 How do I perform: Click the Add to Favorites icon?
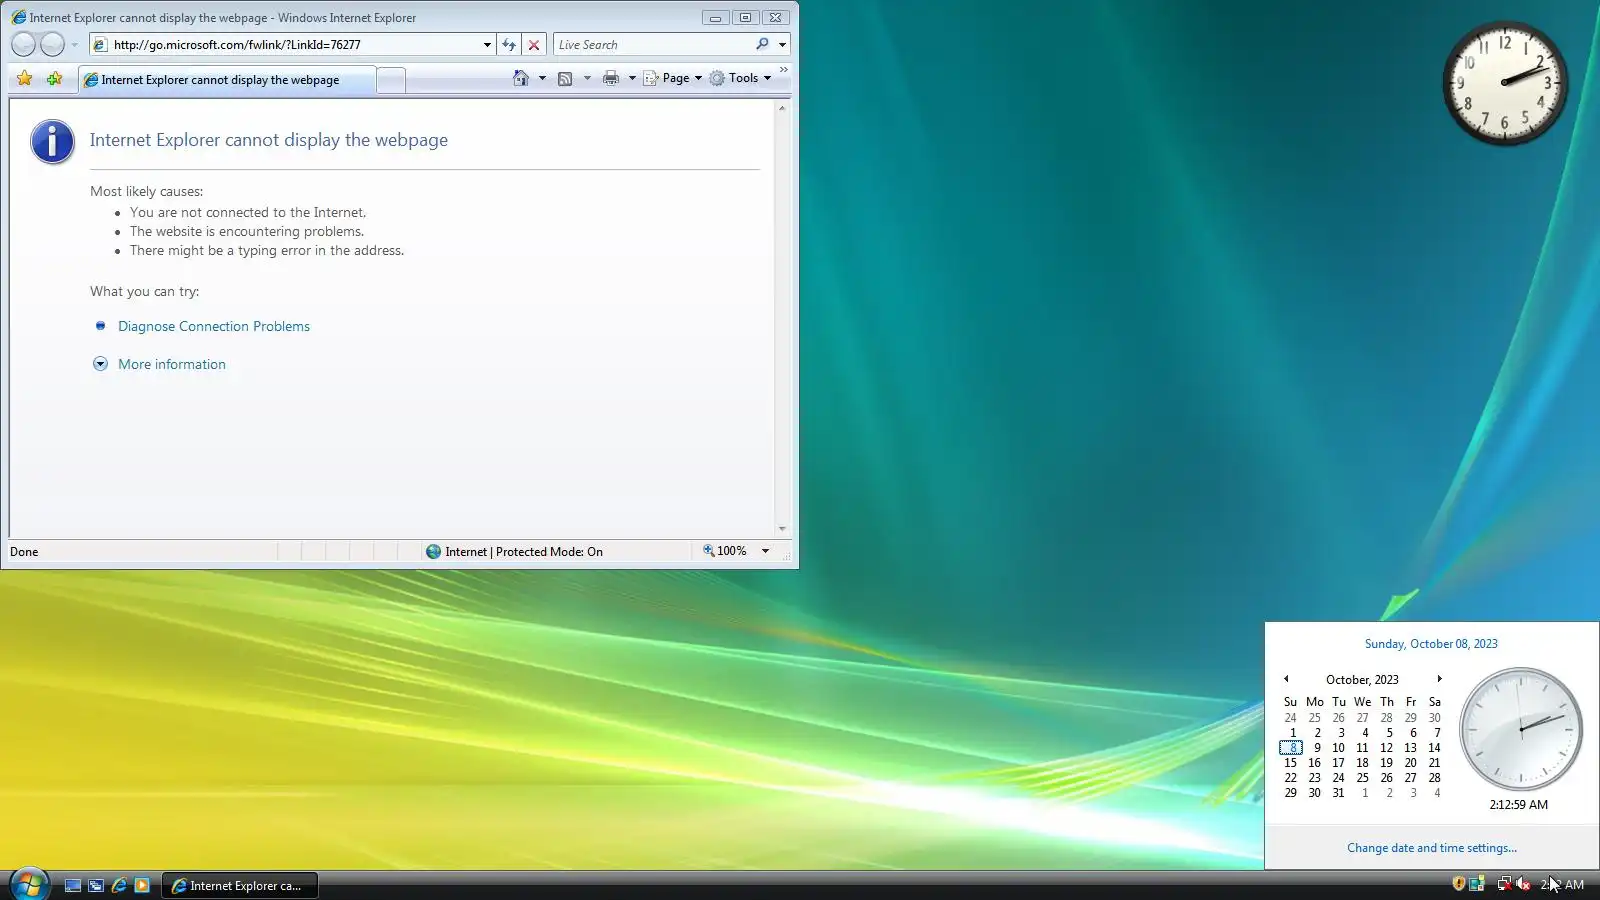click(54, 79)
